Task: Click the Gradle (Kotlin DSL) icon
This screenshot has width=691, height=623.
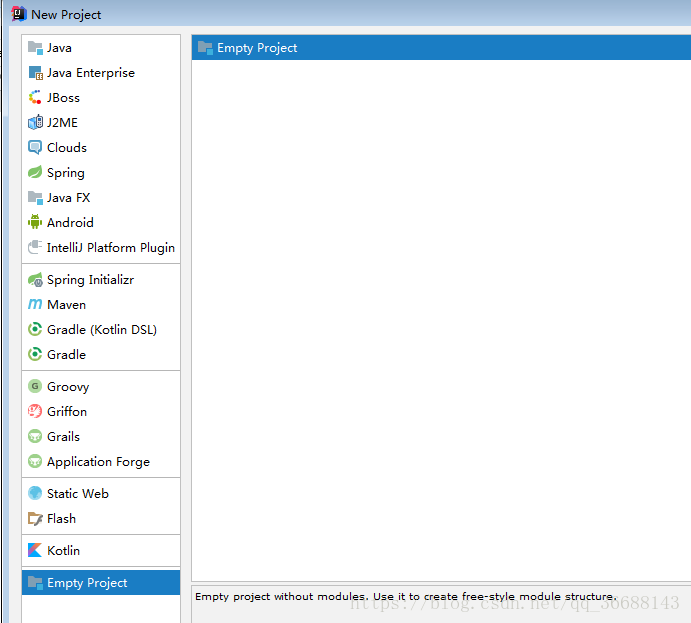Action: pyautogui.click(x=35, y=330)
